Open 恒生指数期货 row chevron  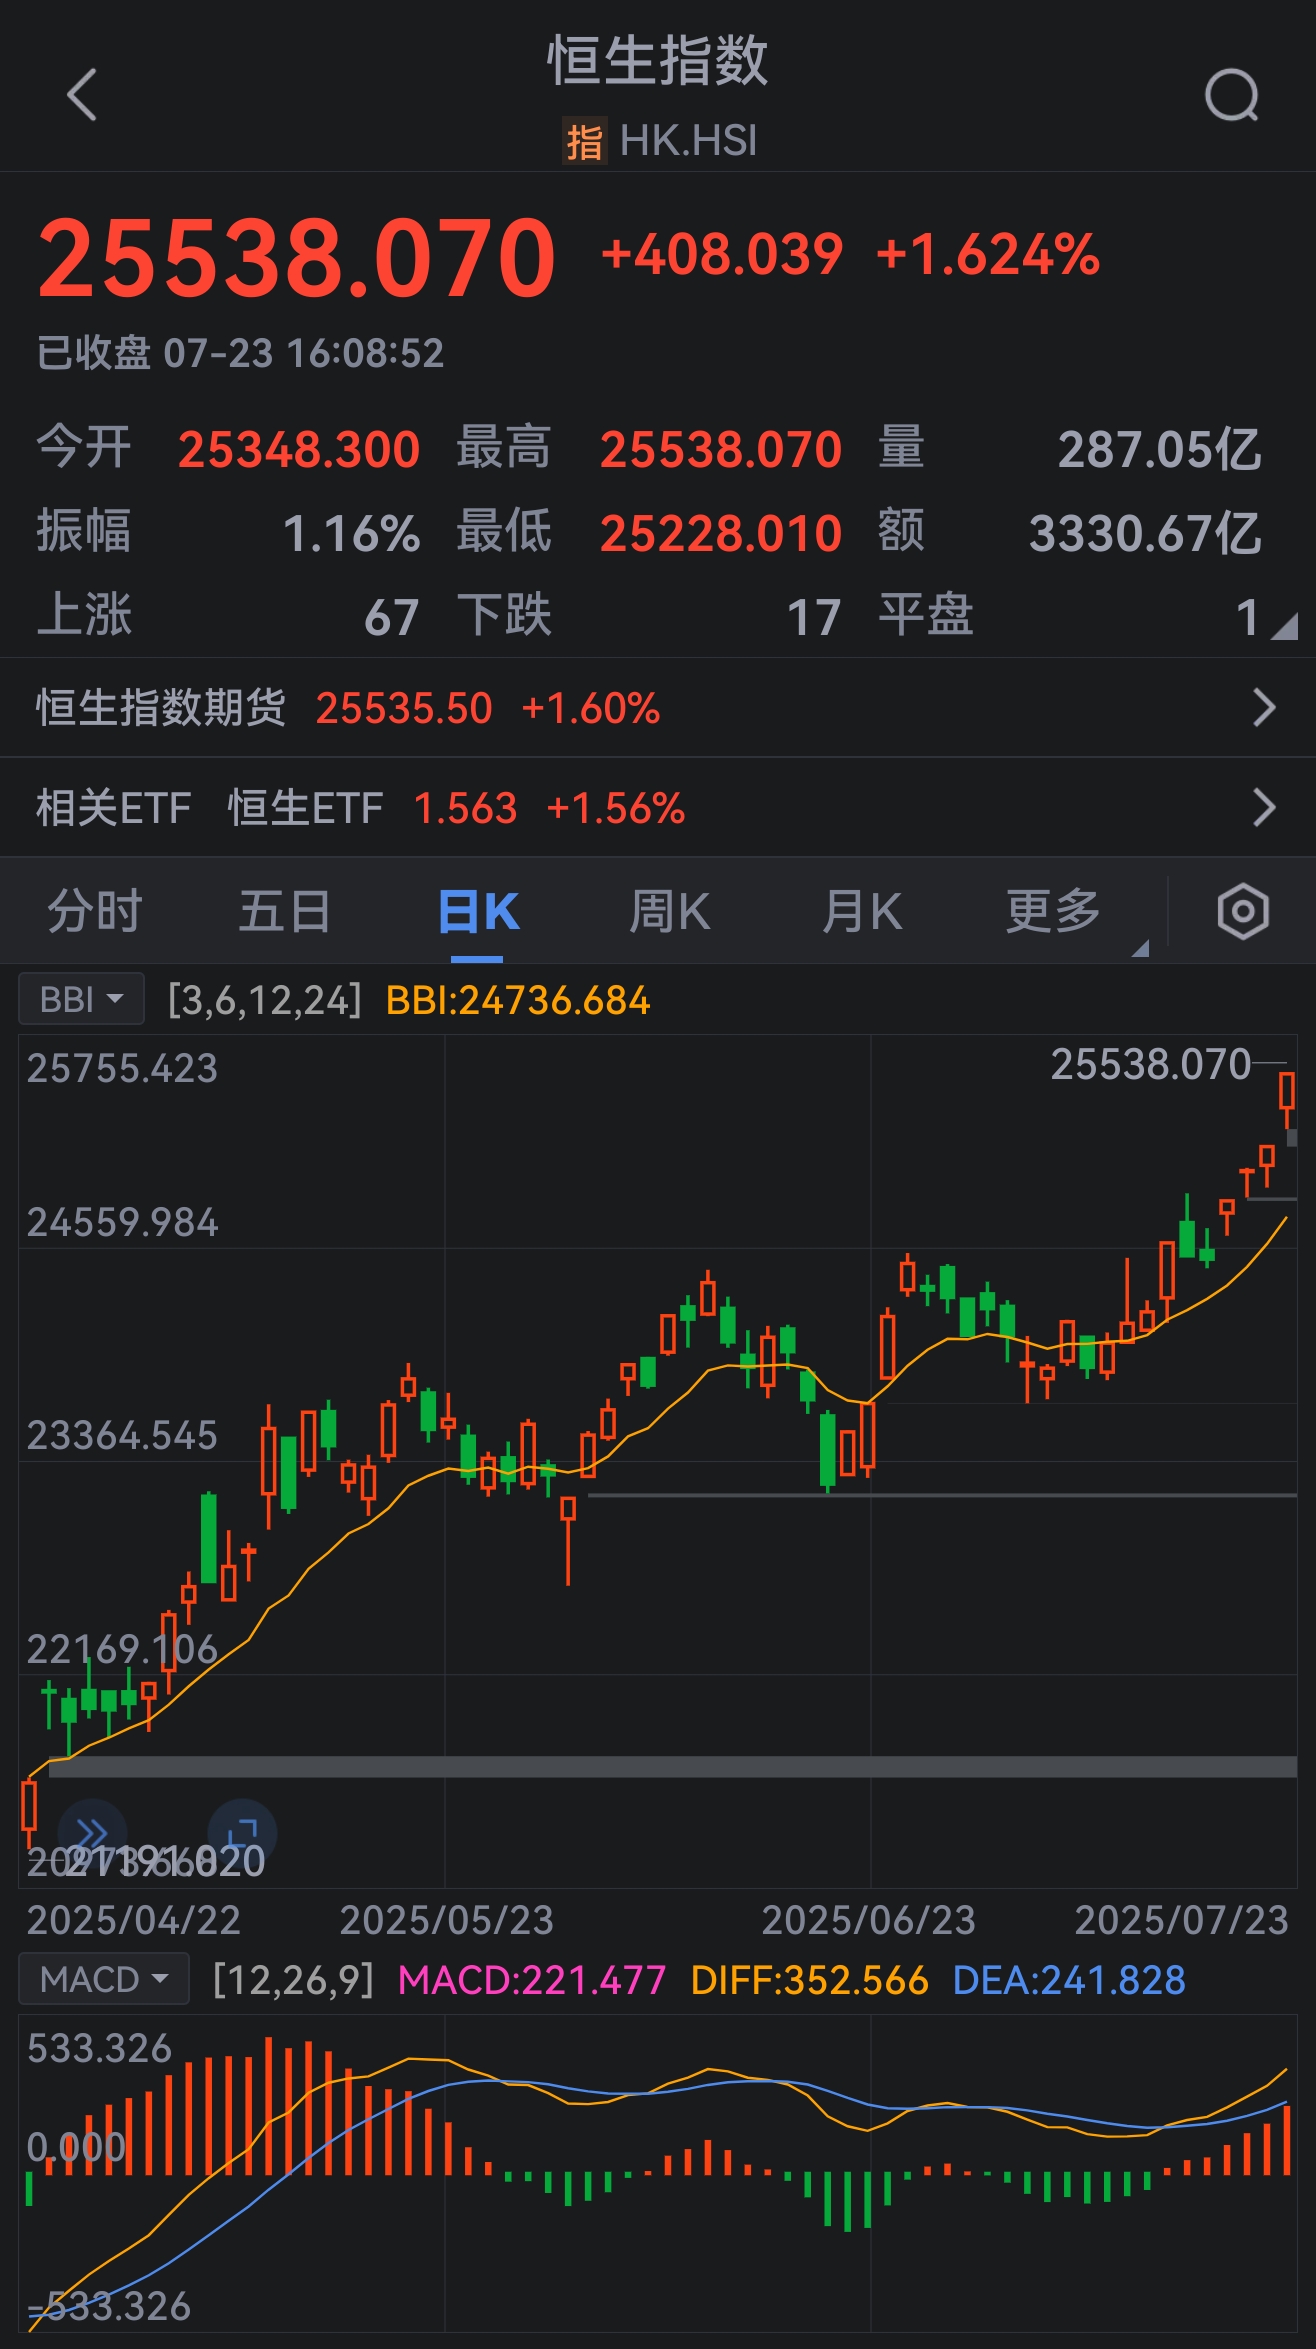[x=1265, y=707]
